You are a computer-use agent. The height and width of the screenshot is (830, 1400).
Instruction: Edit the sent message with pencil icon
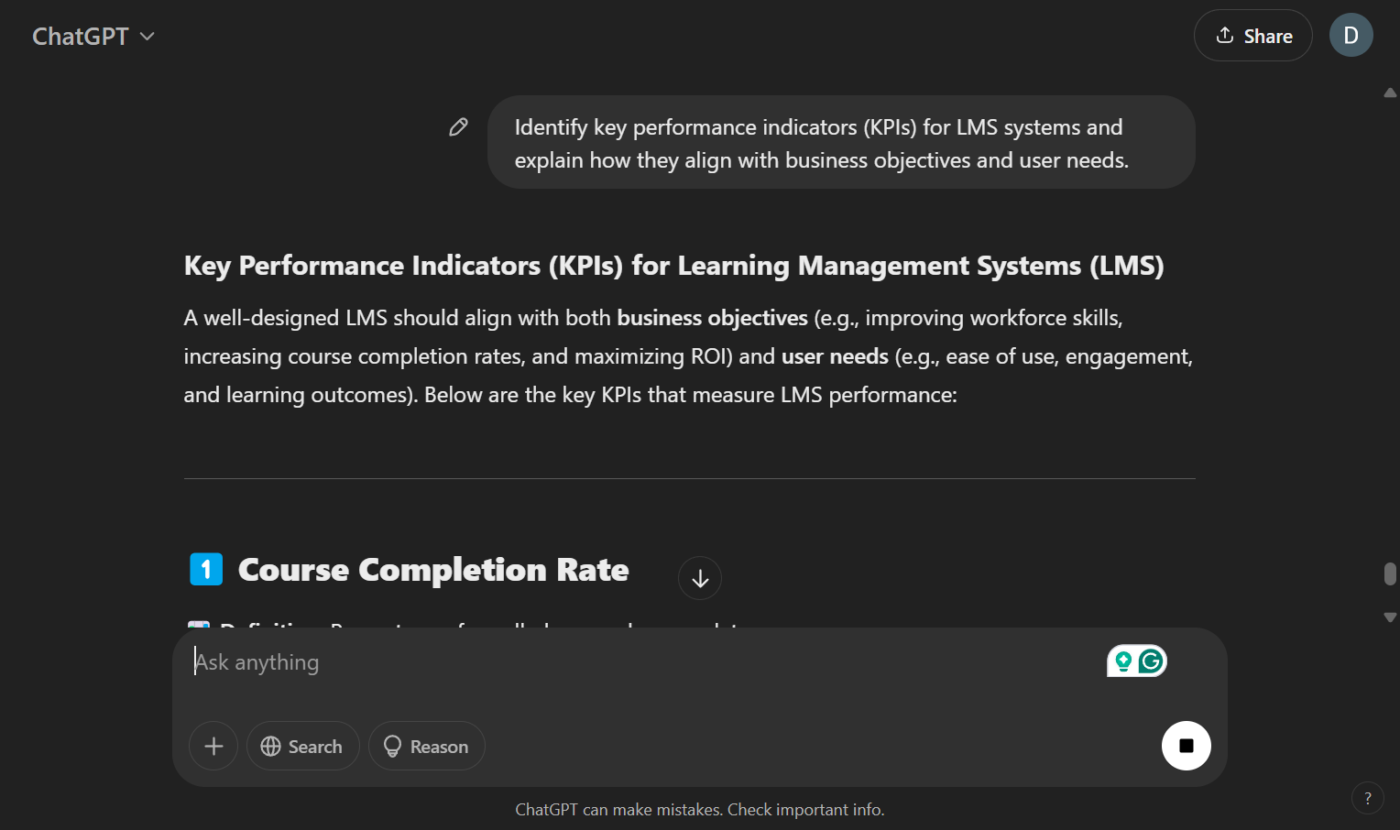(458, 127)
